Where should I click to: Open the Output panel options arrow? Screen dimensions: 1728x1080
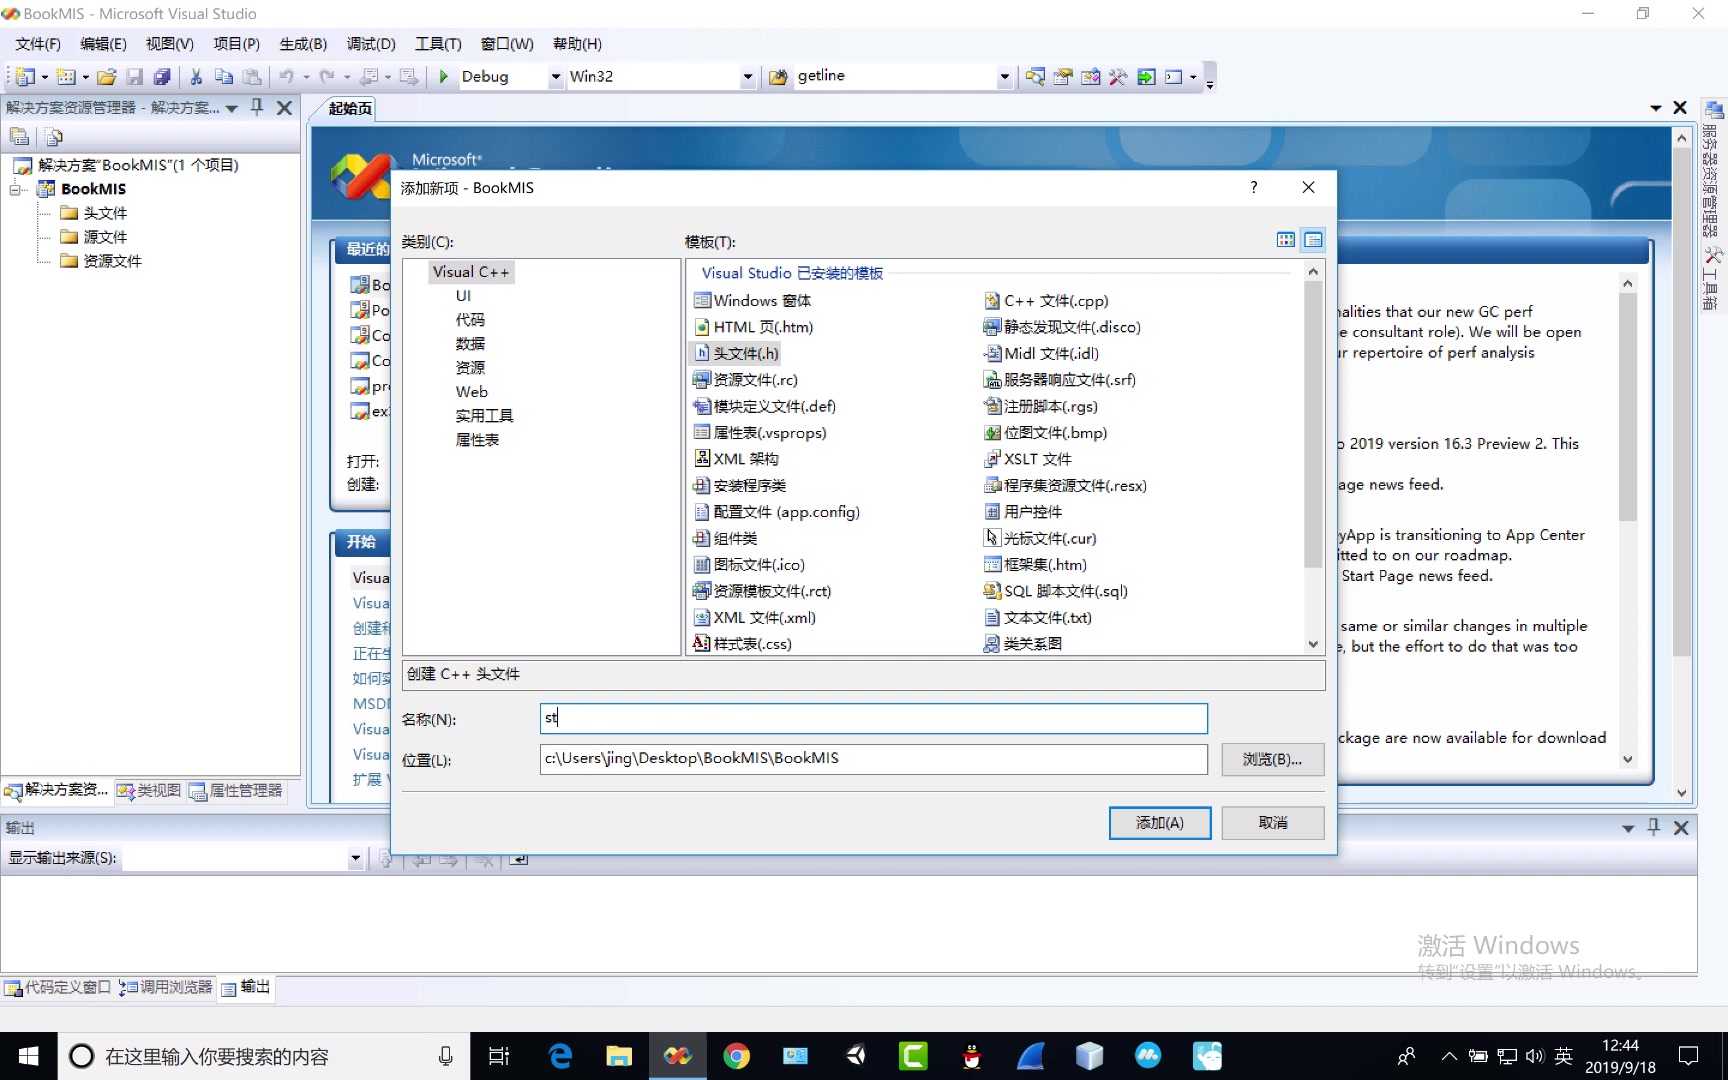tap(1628, 828)
